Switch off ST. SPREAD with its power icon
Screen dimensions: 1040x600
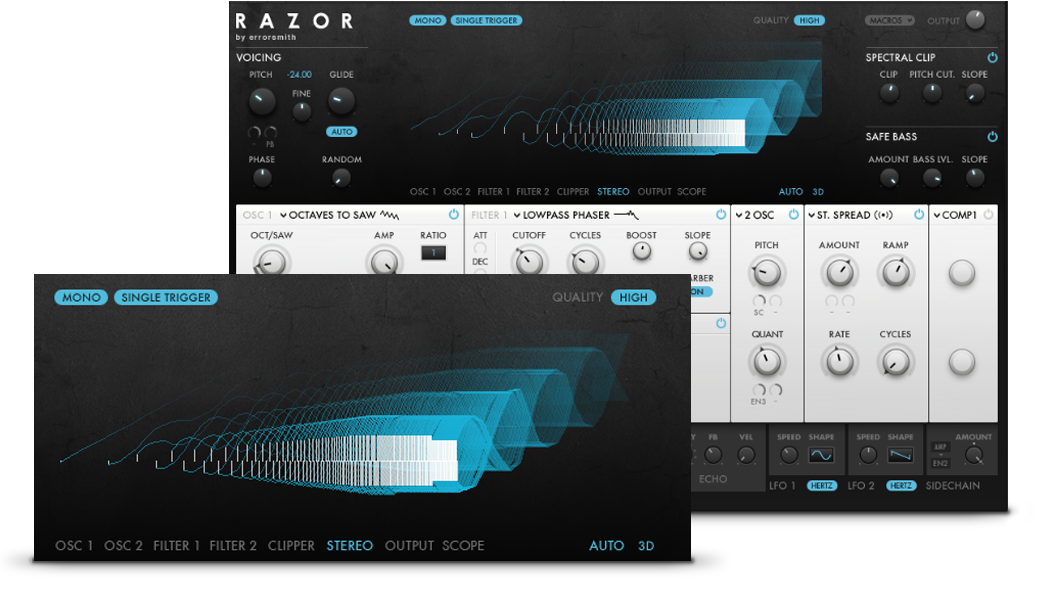[919, 214]
